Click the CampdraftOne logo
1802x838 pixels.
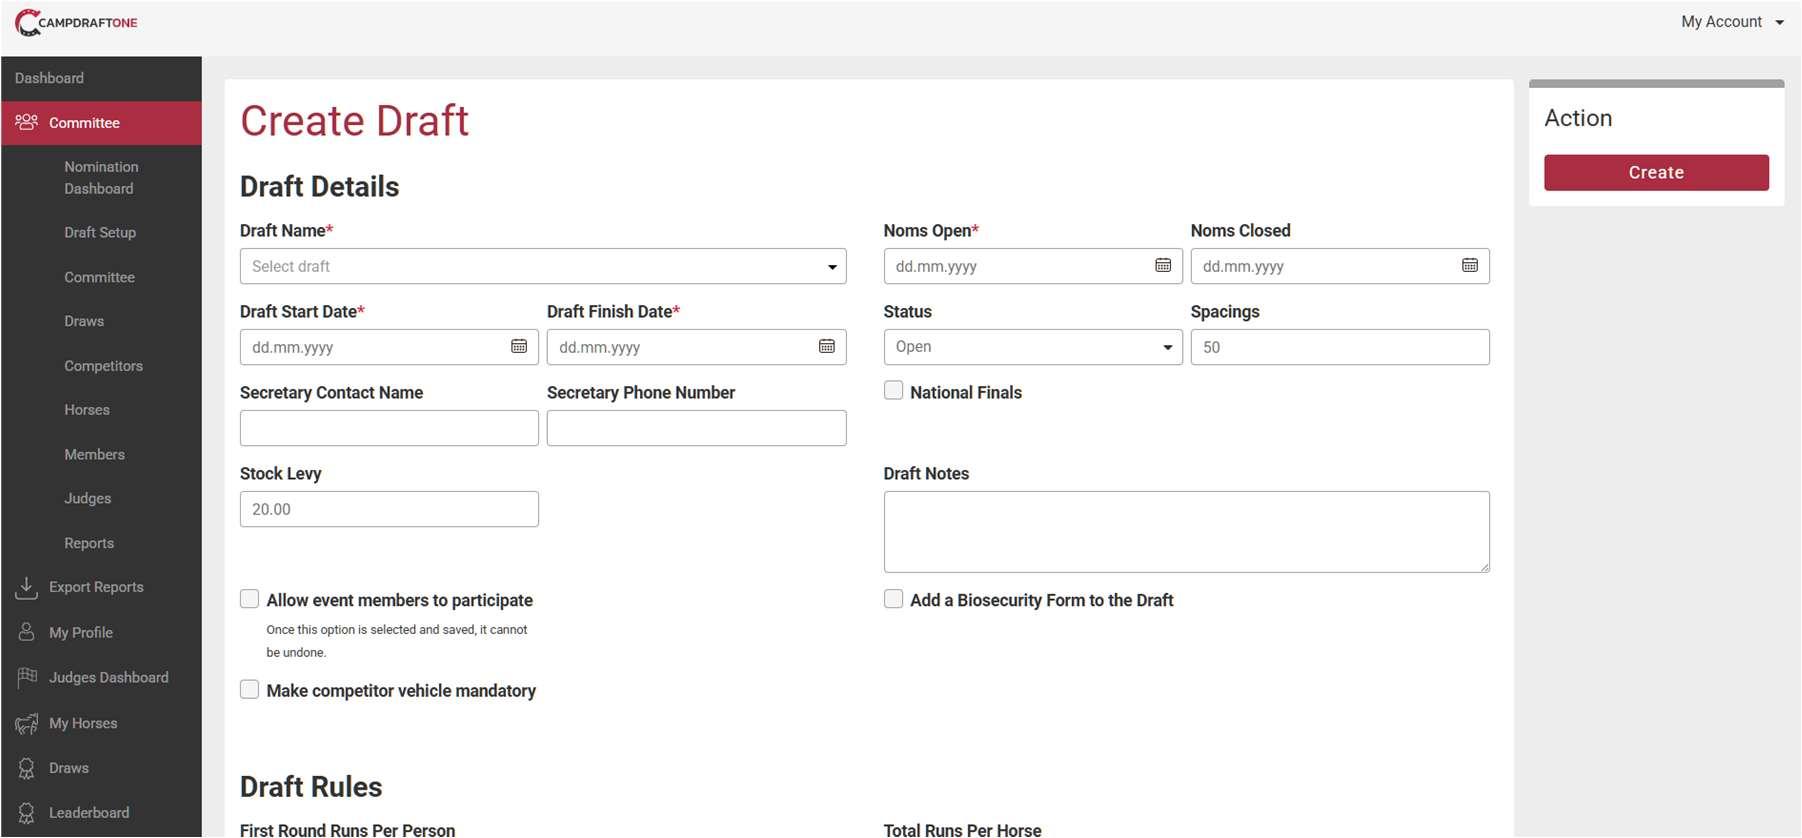point(76,22)
